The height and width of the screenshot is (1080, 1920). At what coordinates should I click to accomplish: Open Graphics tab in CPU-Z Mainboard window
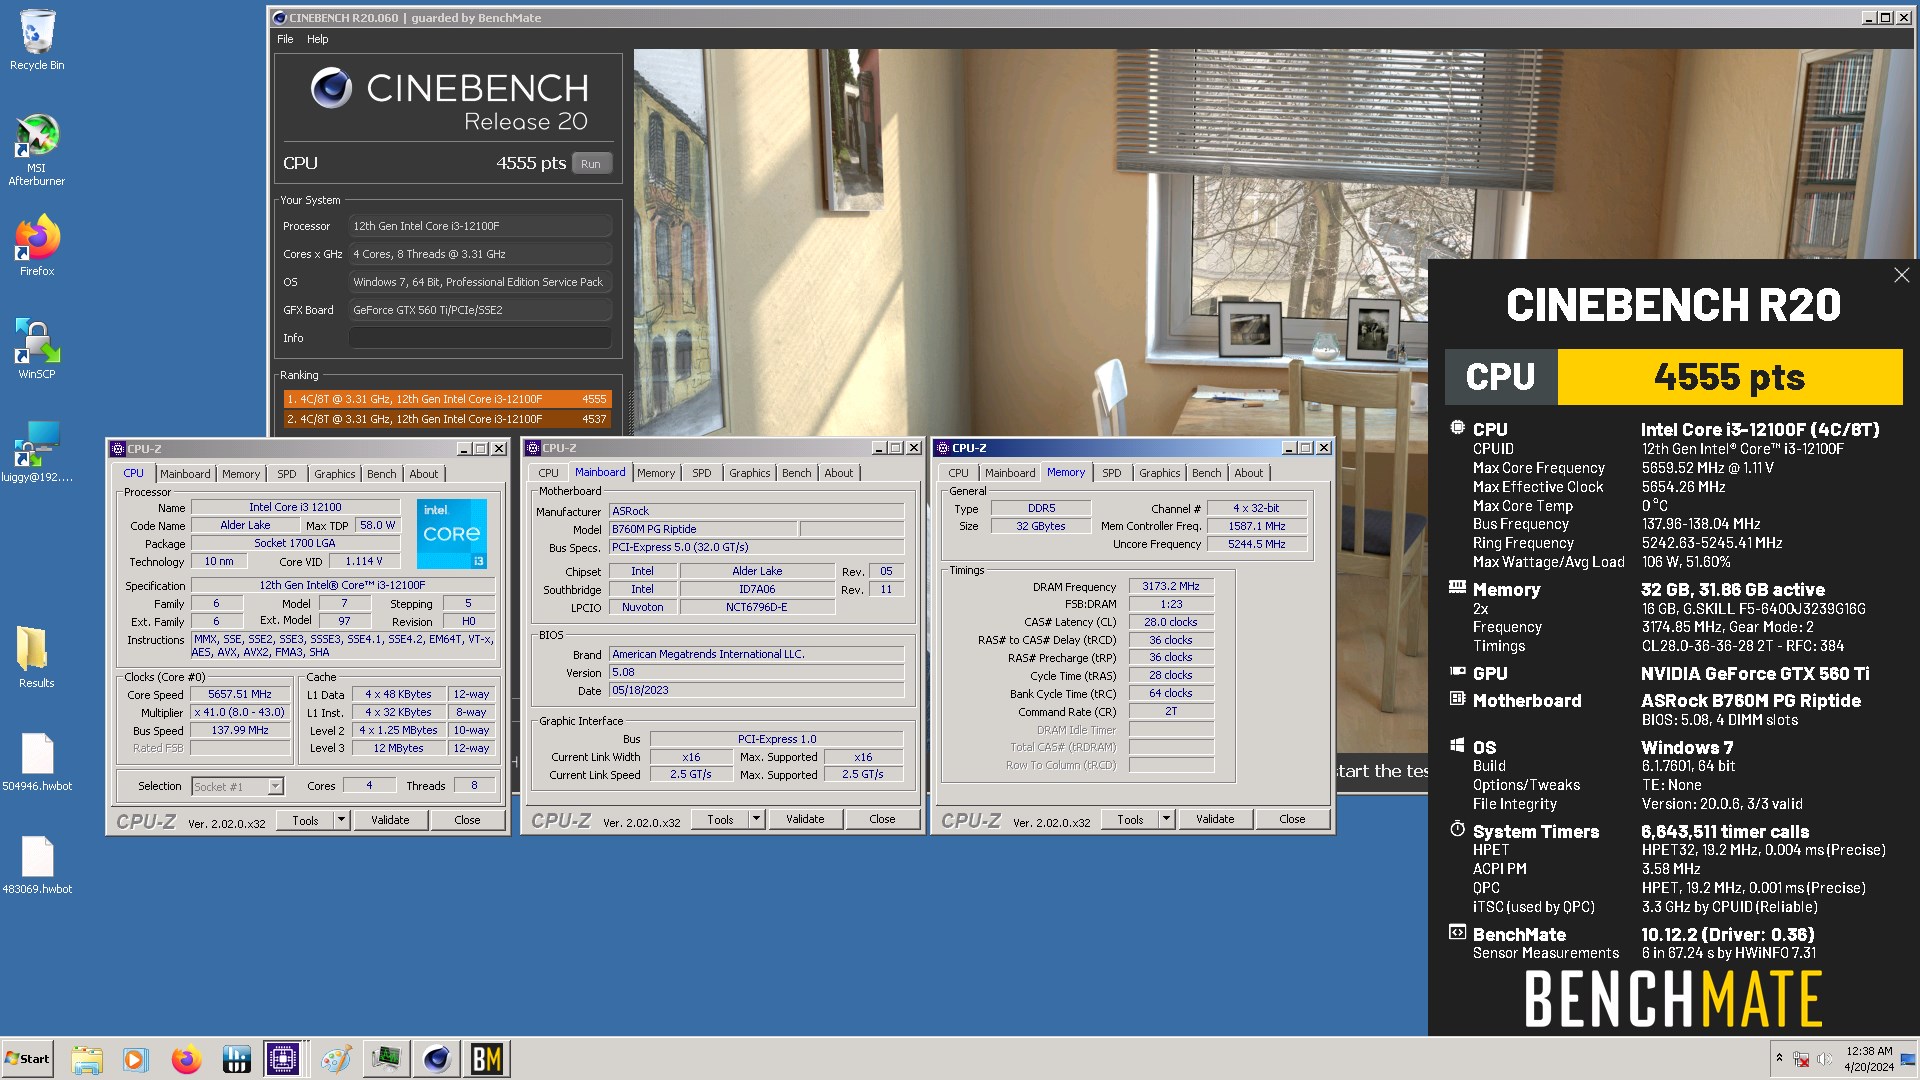point(750,473)
